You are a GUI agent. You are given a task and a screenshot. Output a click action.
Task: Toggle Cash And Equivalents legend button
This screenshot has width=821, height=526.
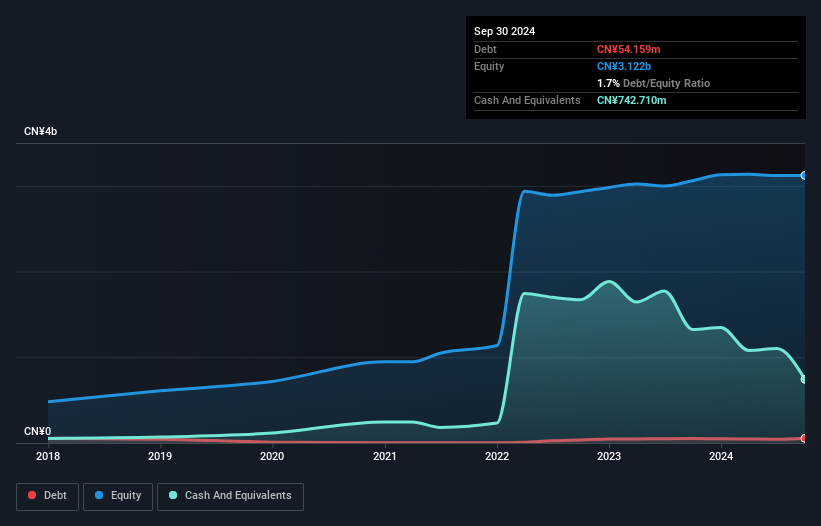[x=230, y=496]
